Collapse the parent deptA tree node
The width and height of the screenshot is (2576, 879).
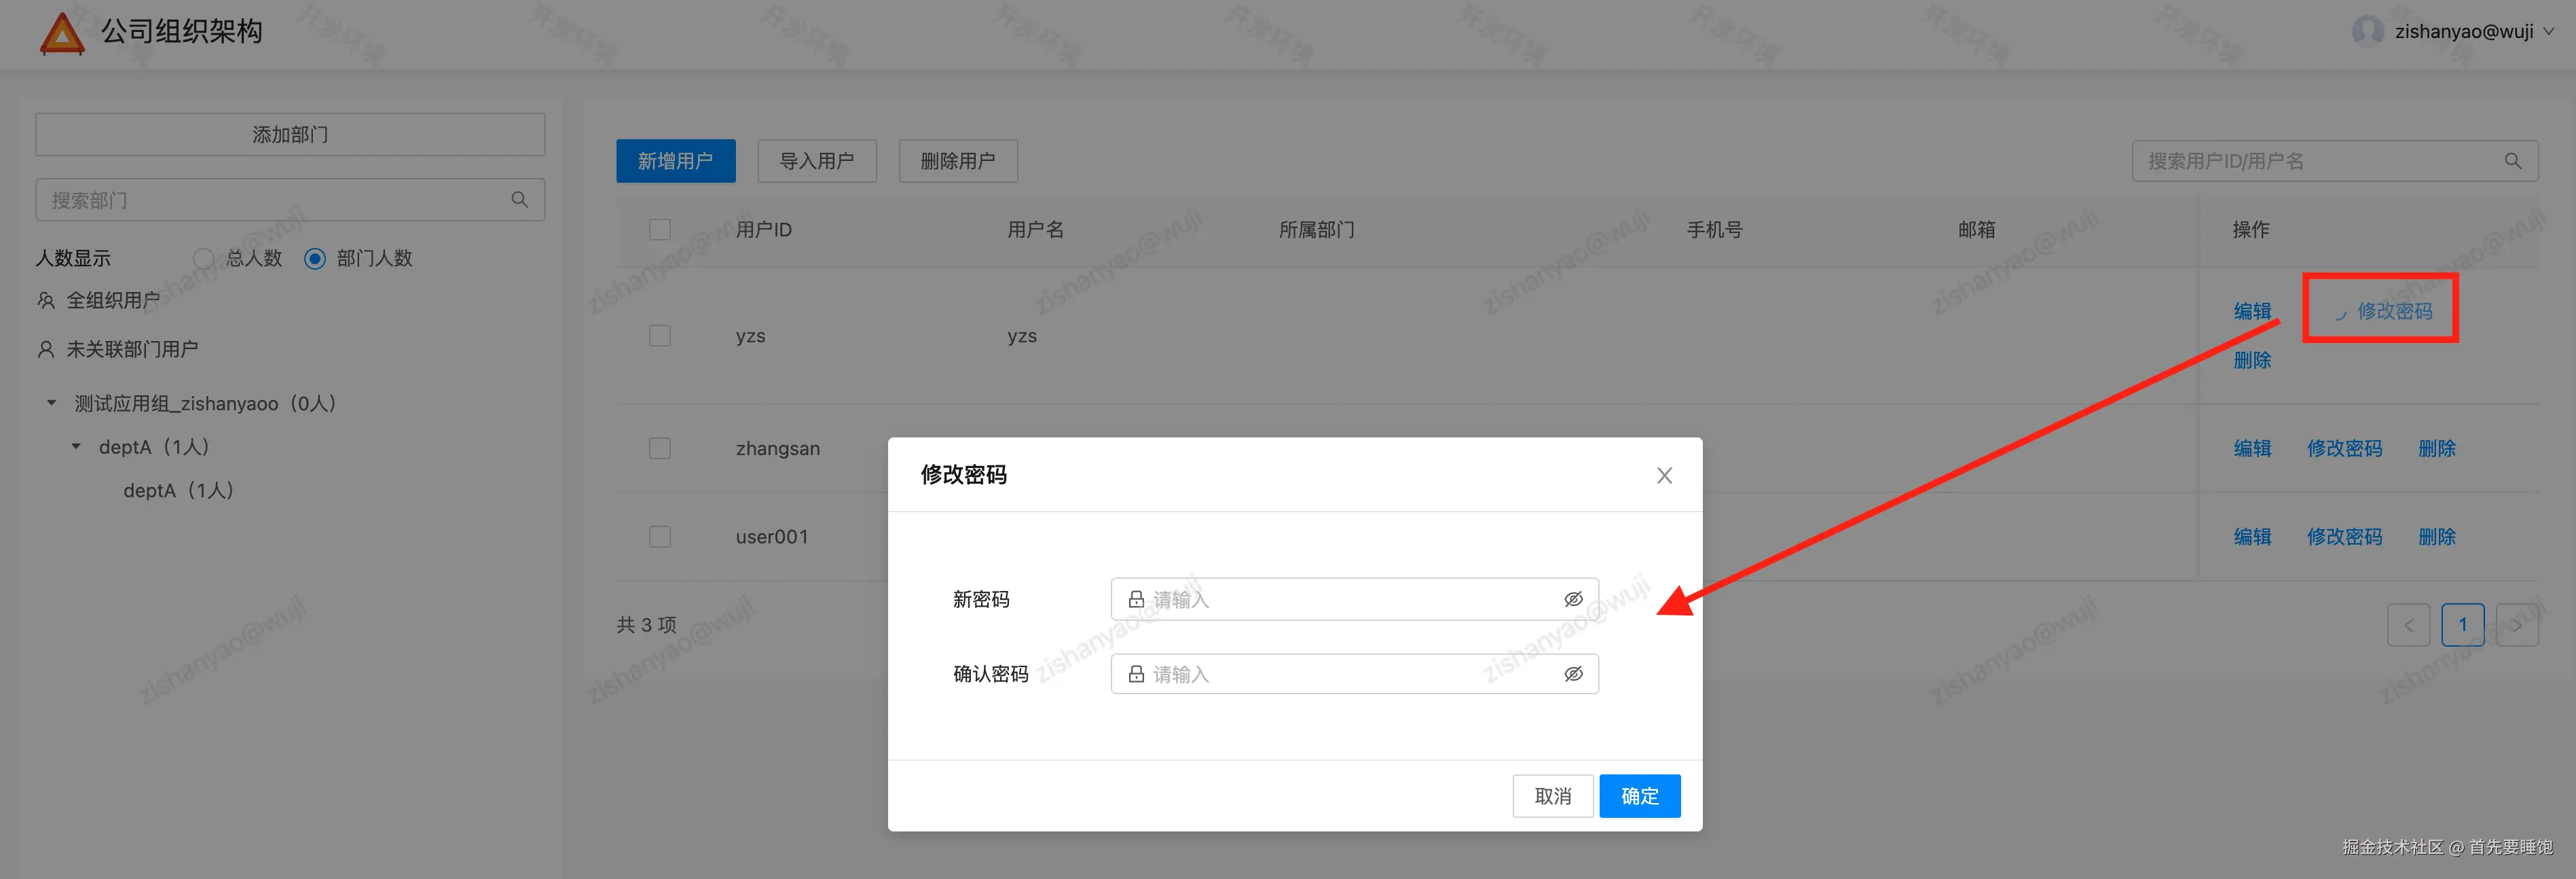(76, 447)
